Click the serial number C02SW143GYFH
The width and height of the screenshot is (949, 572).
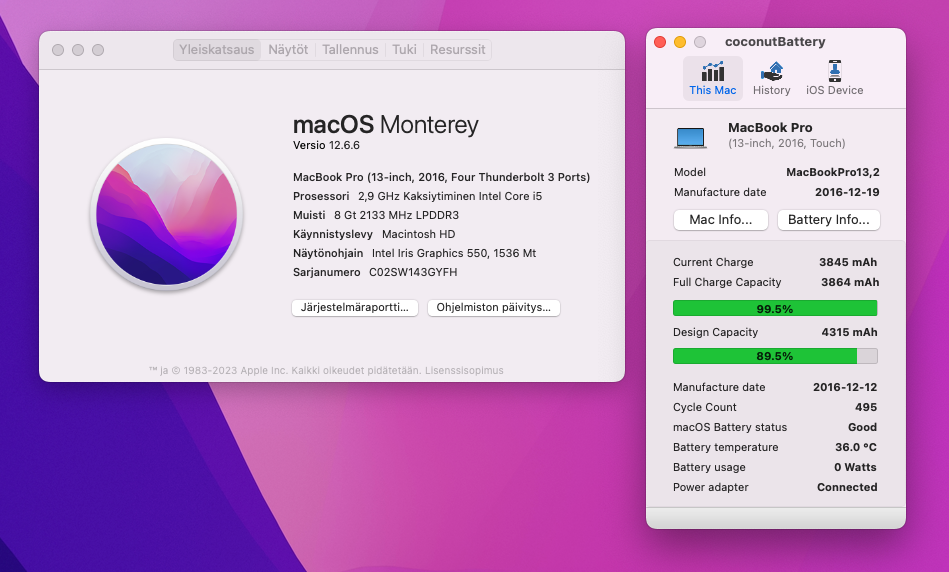point(413,272)
